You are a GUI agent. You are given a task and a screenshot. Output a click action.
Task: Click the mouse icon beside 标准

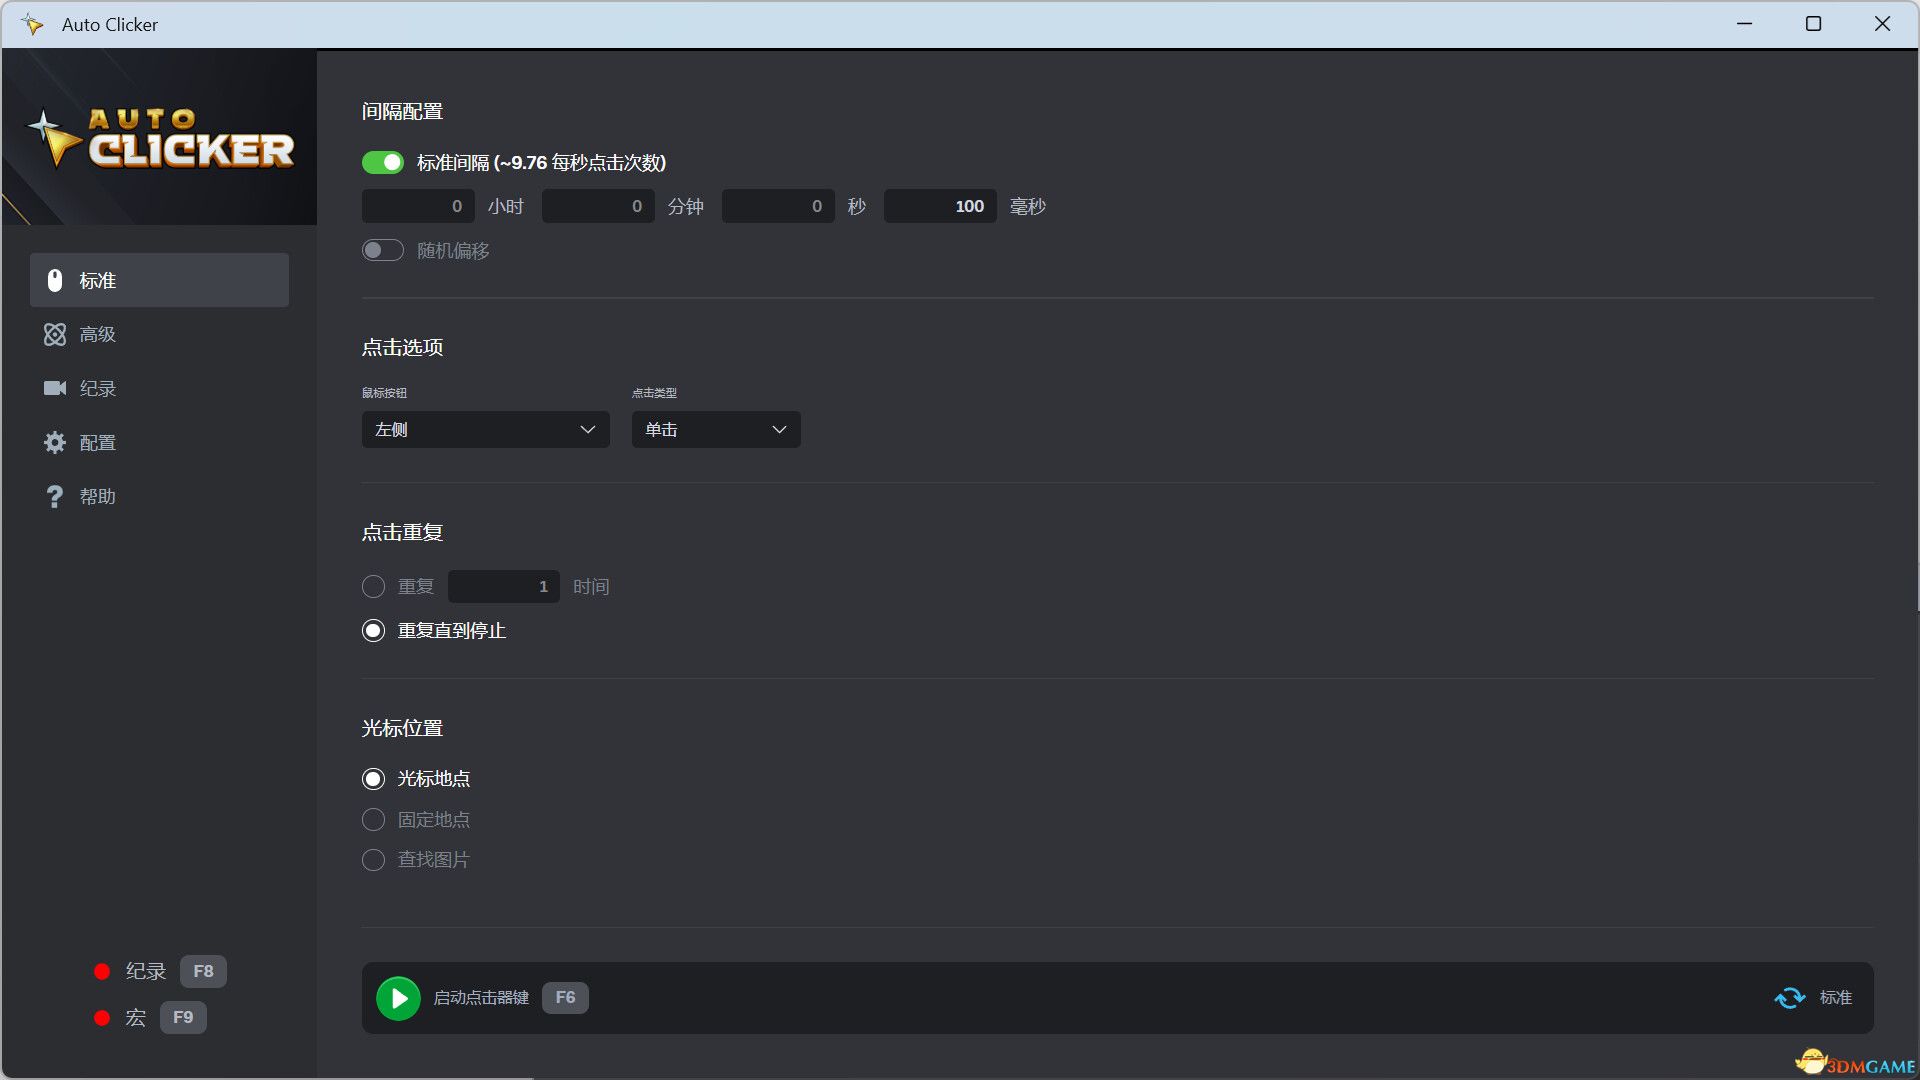pos(55,281)
